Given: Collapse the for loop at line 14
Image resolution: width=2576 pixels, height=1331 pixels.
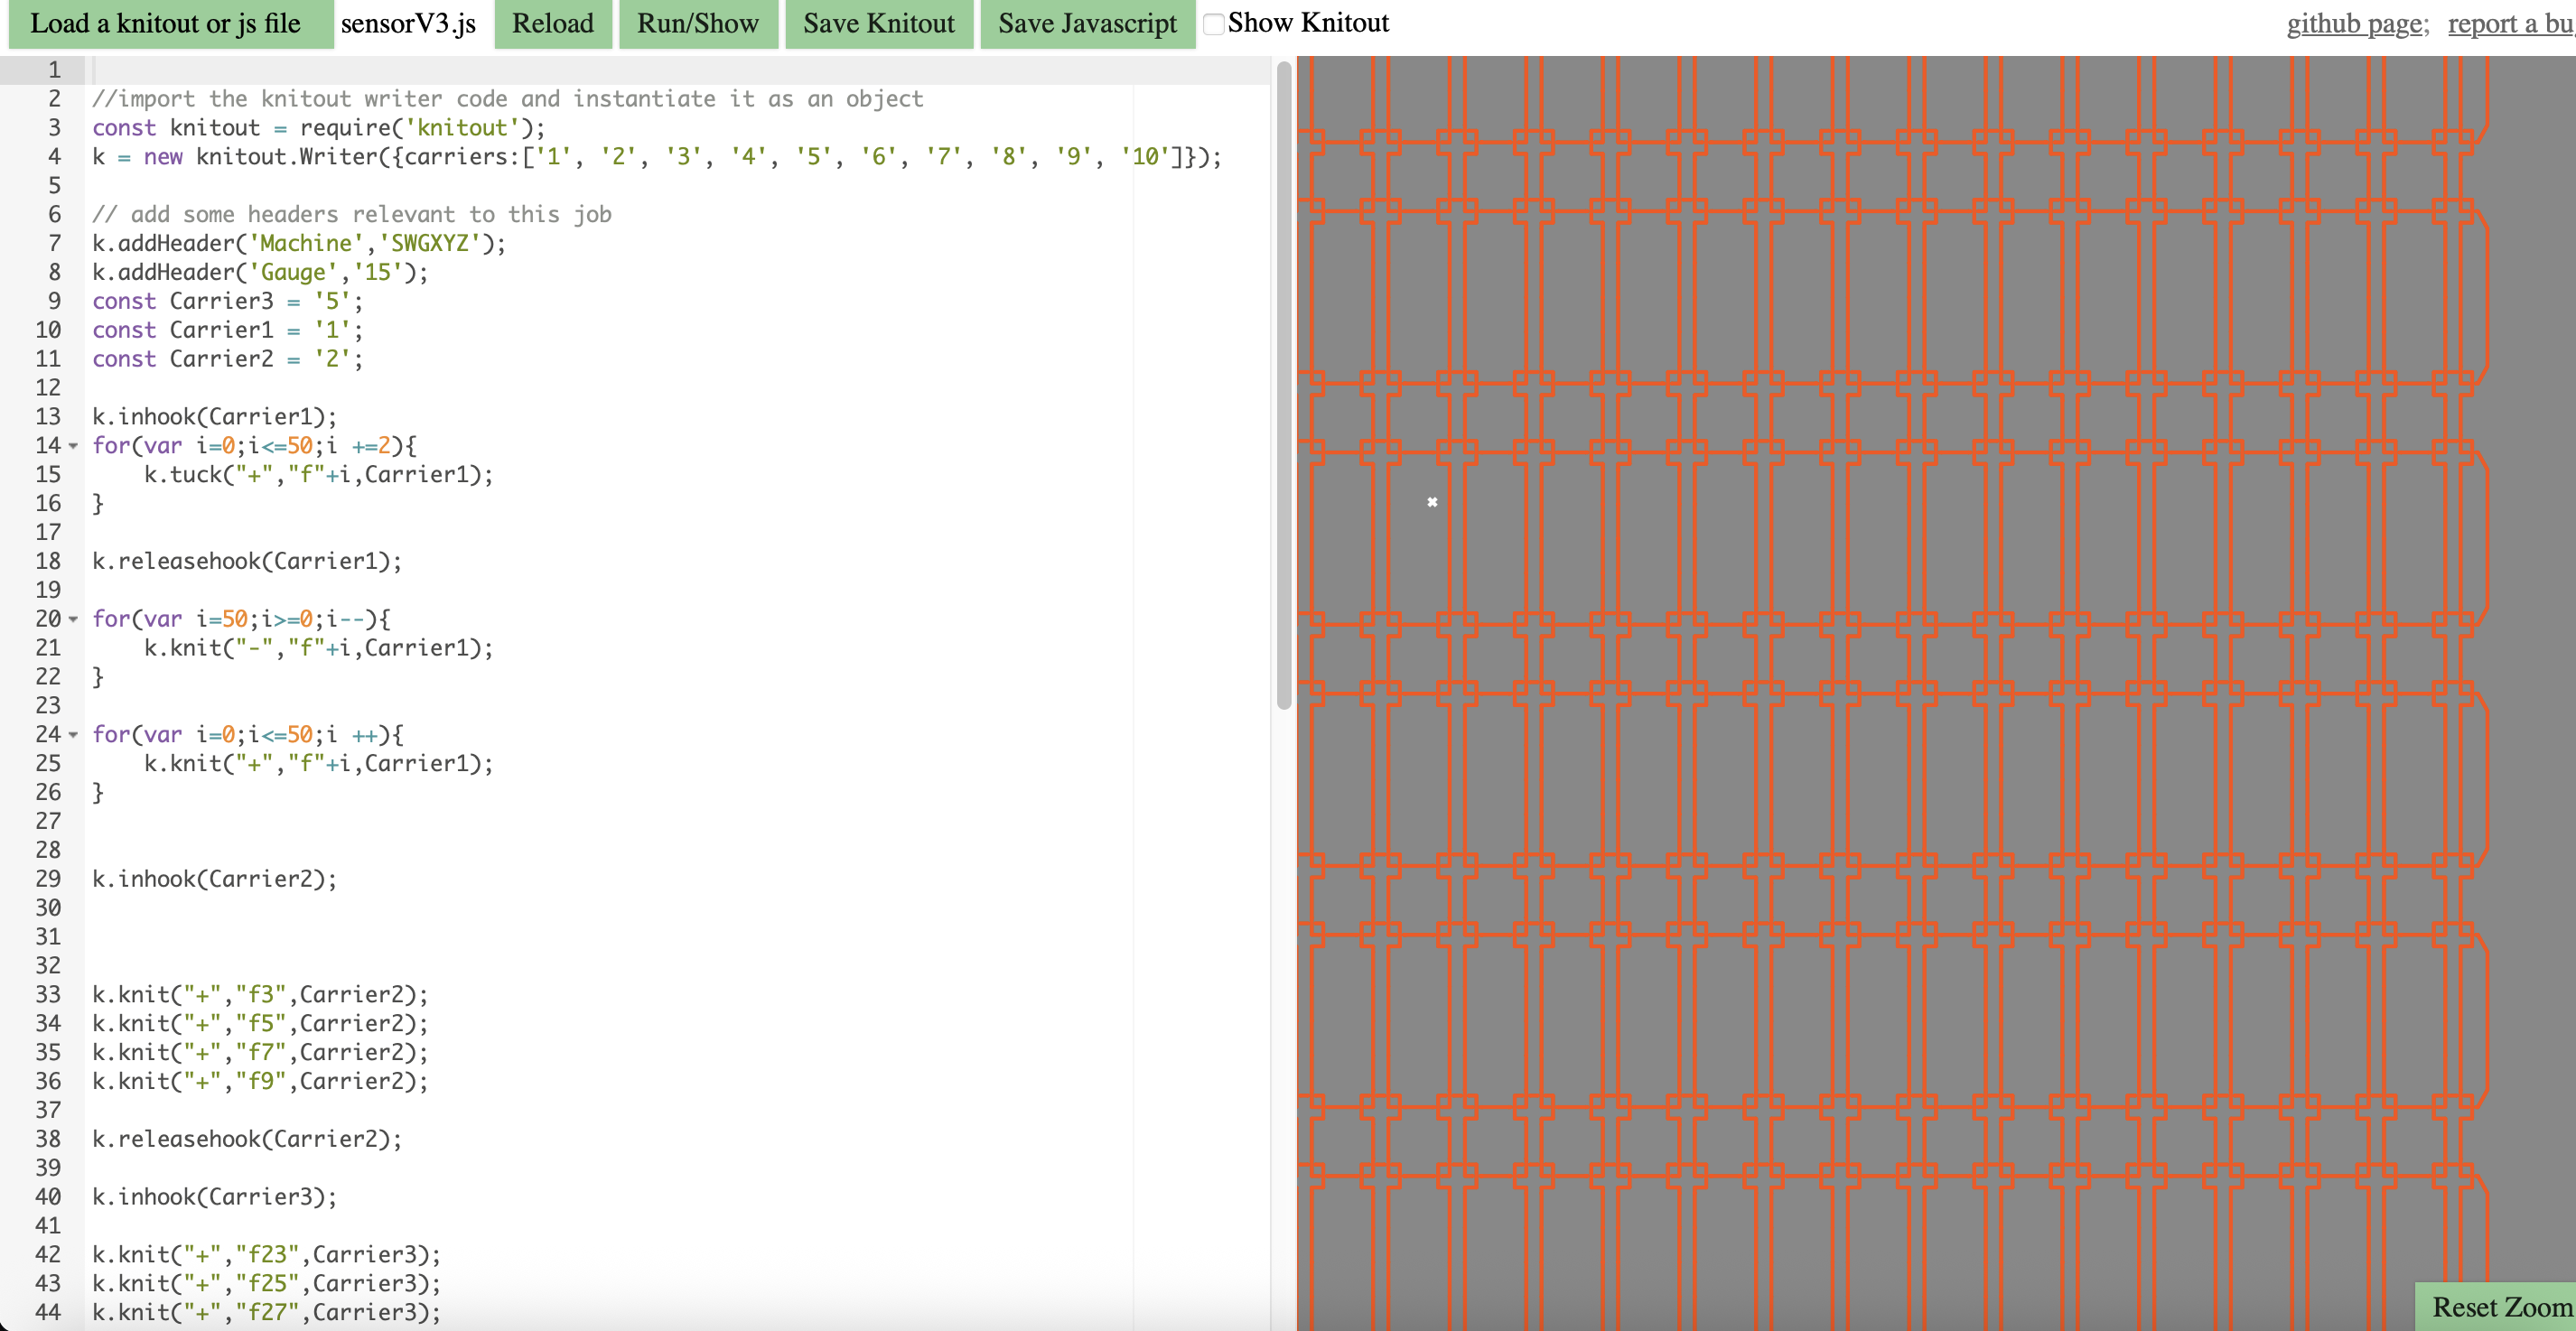Looking at the screenshot, I should [74, 447].
